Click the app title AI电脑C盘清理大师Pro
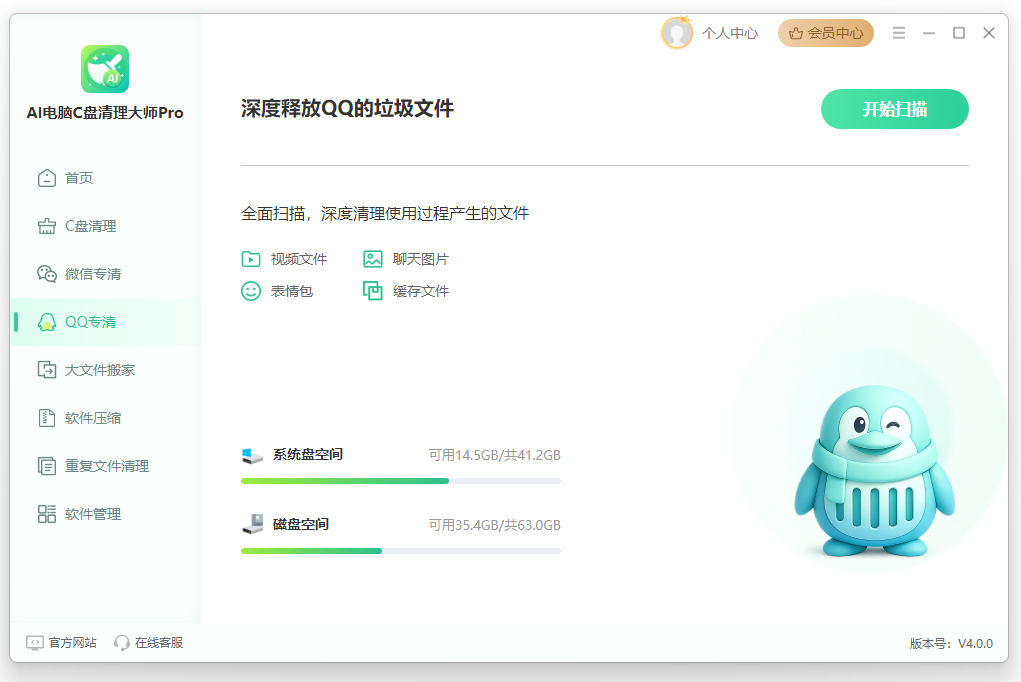 tap(105, 113)
